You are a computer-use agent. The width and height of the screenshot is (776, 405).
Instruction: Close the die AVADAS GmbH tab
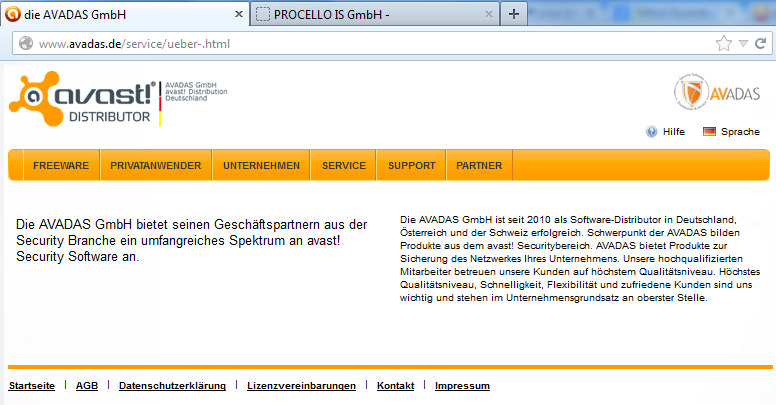pyautogui.click(x=237, y=14)
